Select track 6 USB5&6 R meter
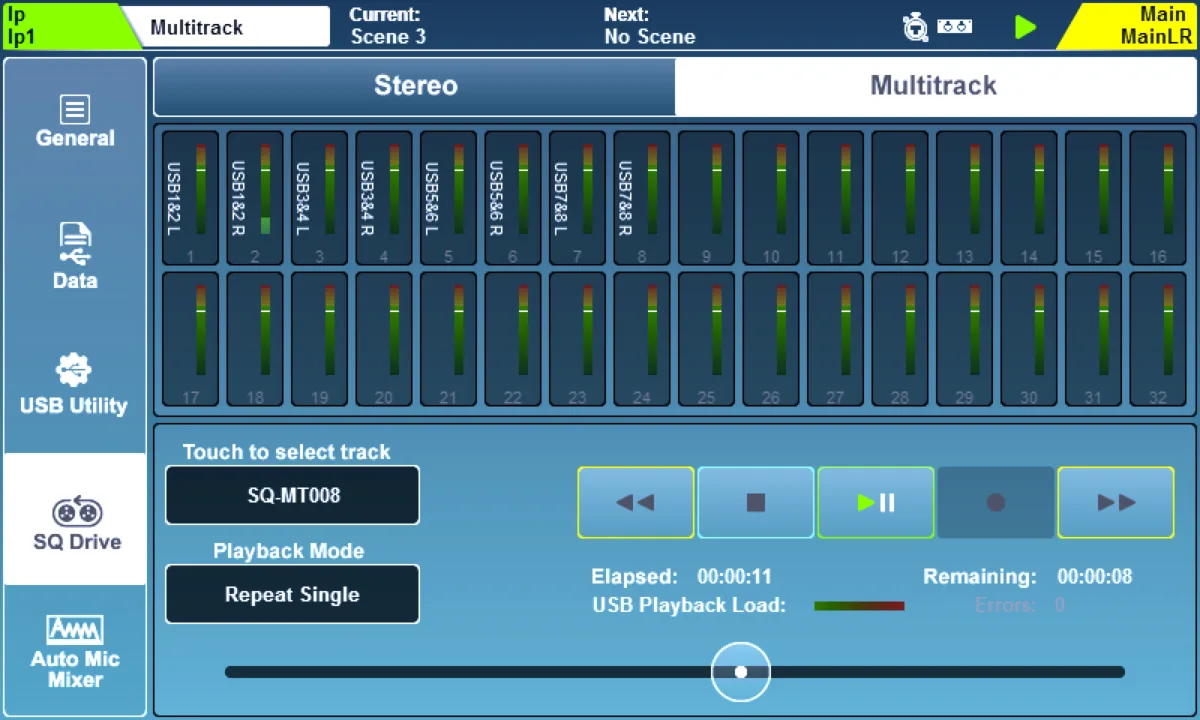Image resolution: width=1200 pixels, height=720 pixels. click(x=513, y=198)
